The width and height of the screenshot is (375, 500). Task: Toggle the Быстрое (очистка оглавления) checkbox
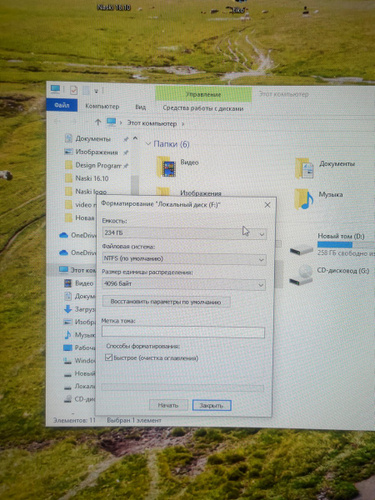pos(109,357)
